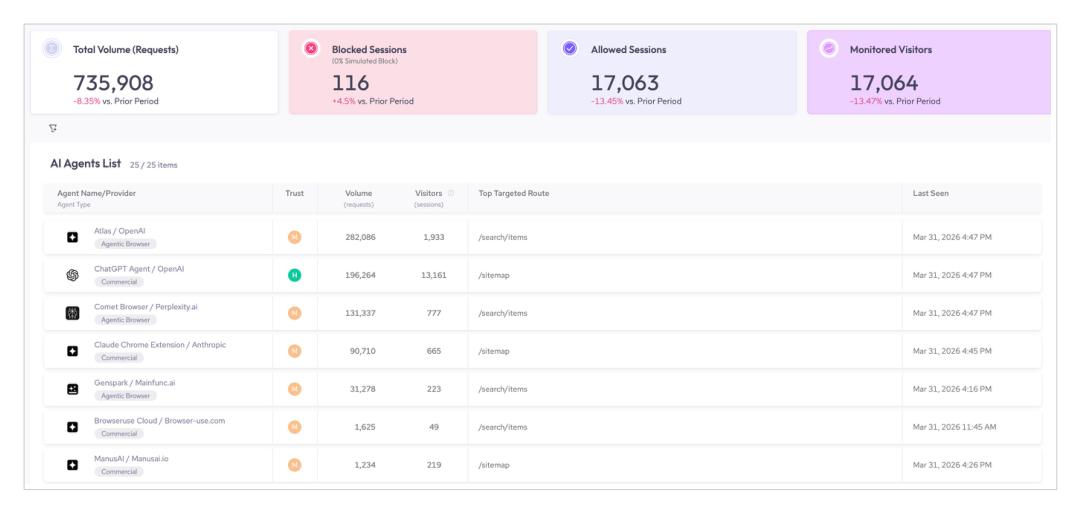The image size is (1075, 508).
Task: Click the Allowed Sessions checkmark icon
Action: click(570, 49)
